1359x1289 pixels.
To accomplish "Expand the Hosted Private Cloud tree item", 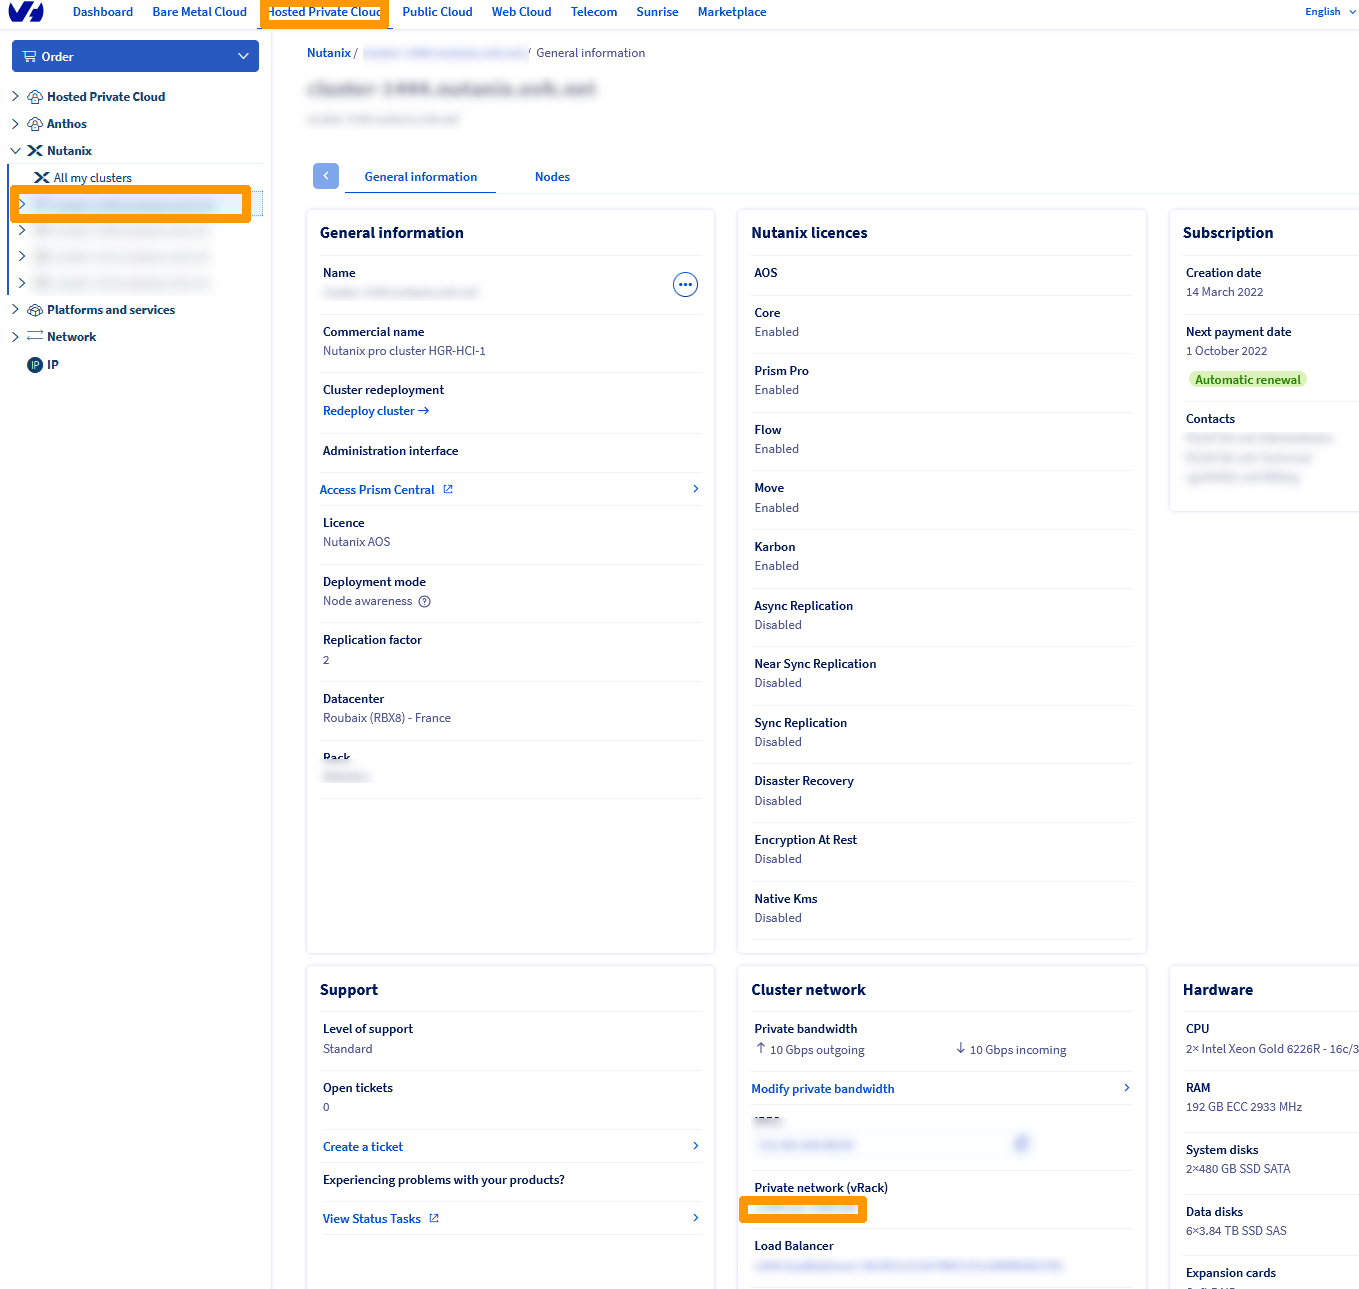I will (x=15, y=97).
